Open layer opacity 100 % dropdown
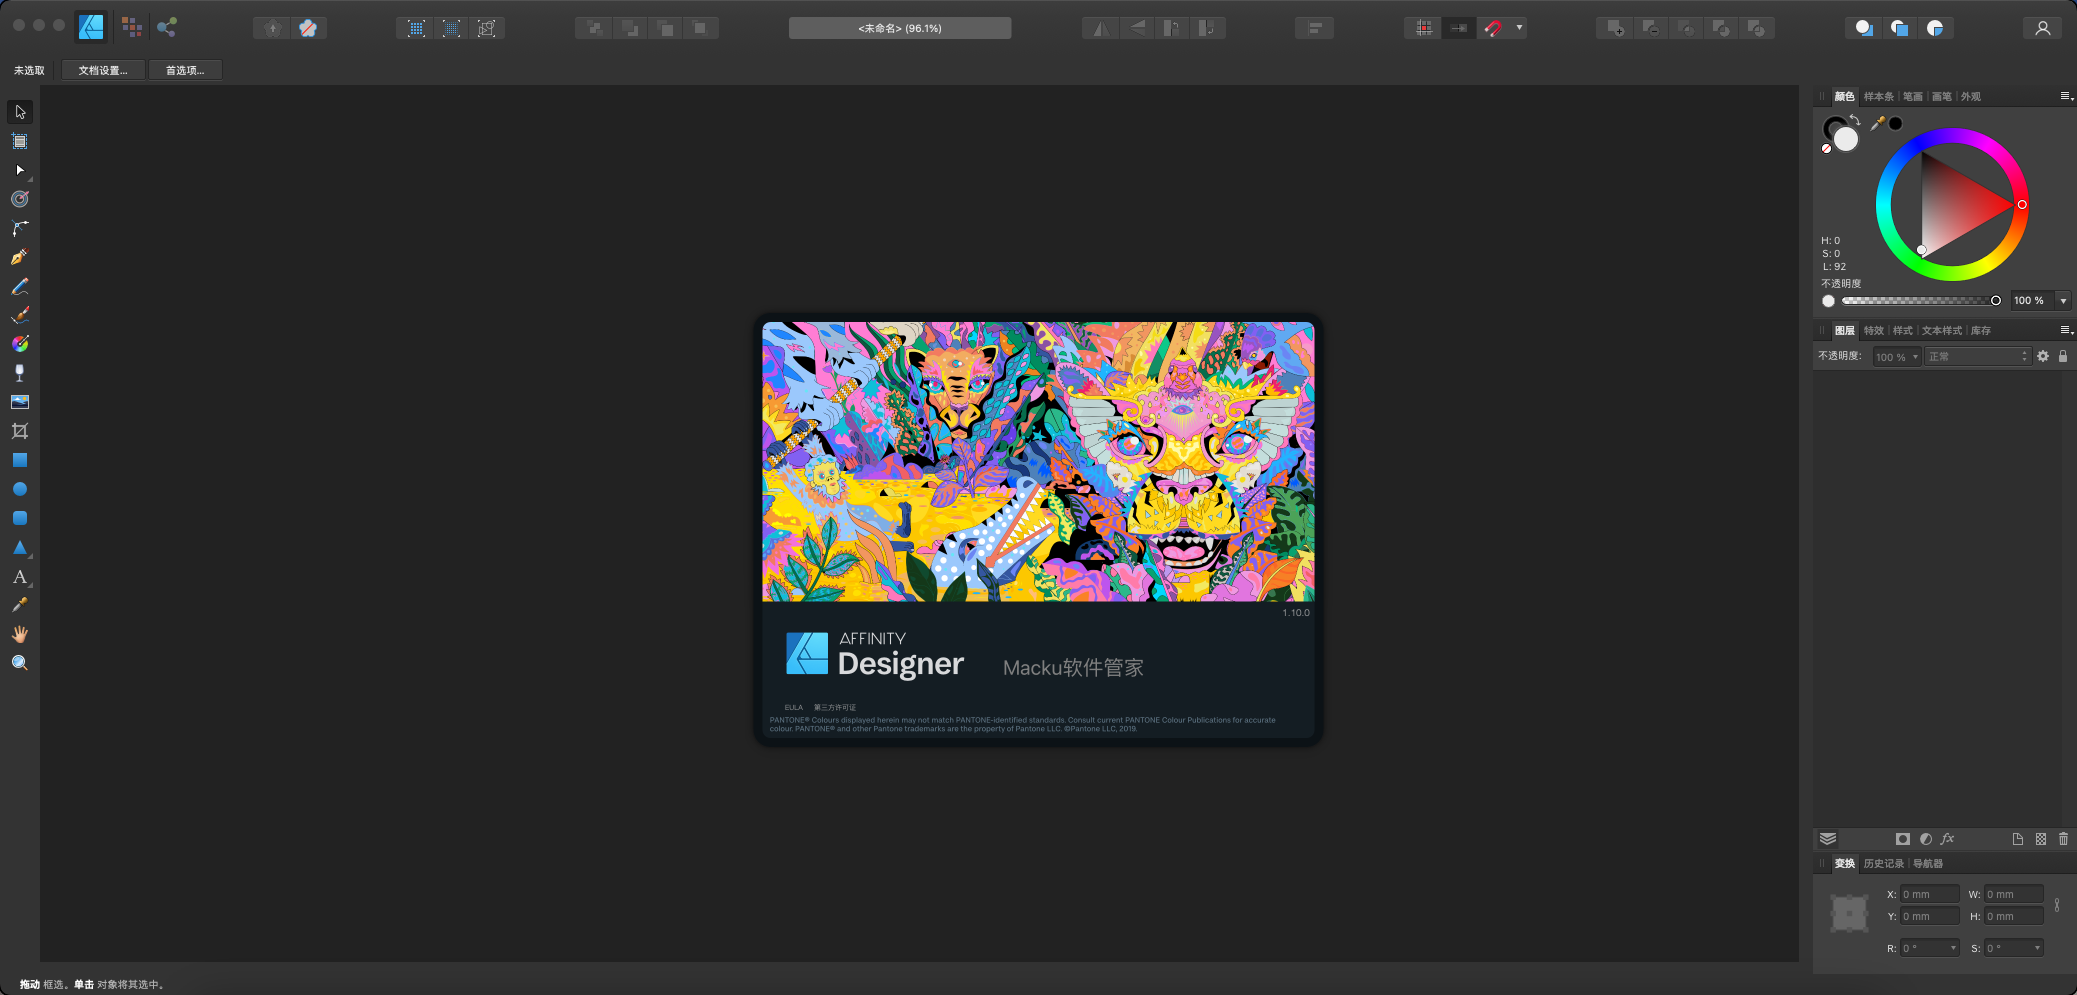The height and width of the screenshot is (995, 2077). pyautogui.click(x=1896, y=357)
